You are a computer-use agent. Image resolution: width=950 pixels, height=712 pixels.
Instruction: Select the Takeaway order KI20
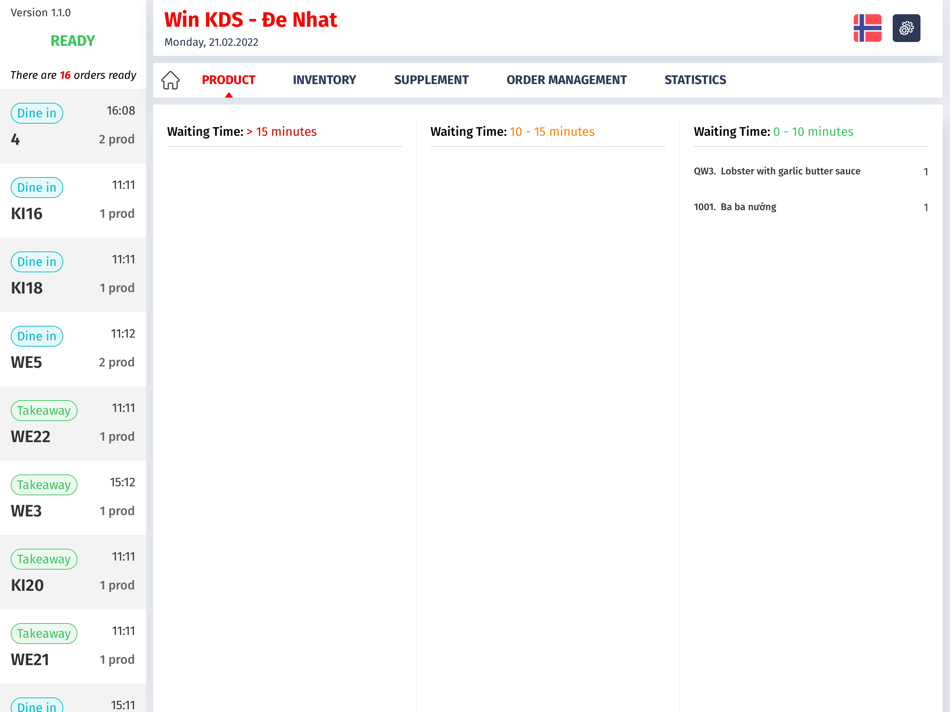pos(73,571)
